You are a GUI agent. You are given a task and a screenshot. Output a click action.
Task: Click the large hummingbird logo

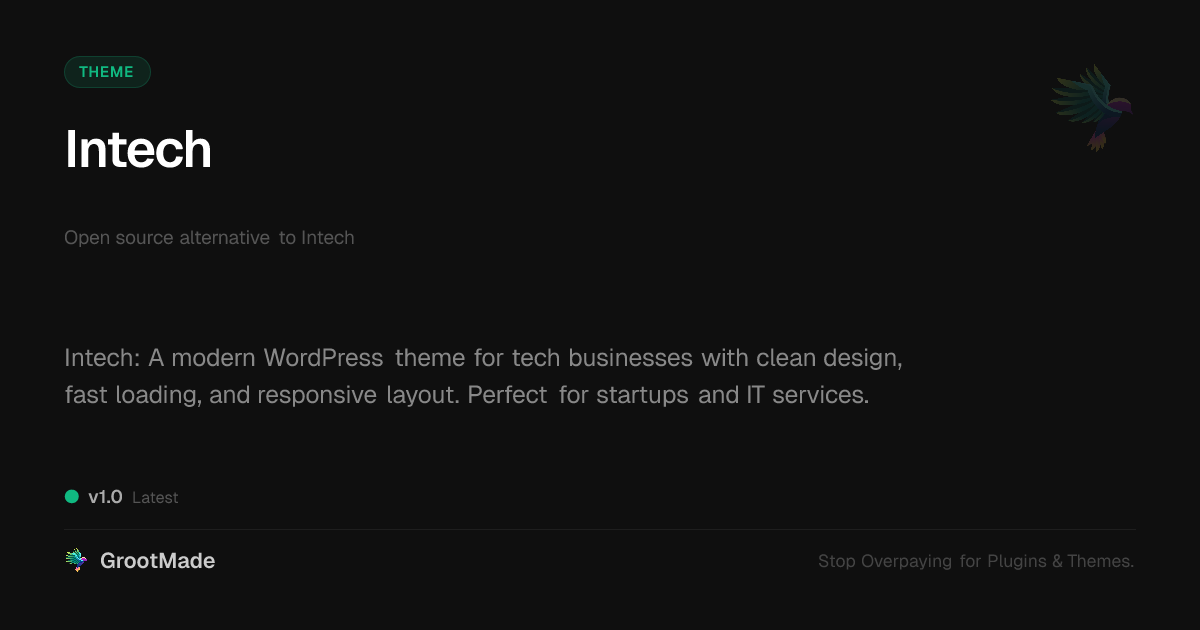point(1092,106)
